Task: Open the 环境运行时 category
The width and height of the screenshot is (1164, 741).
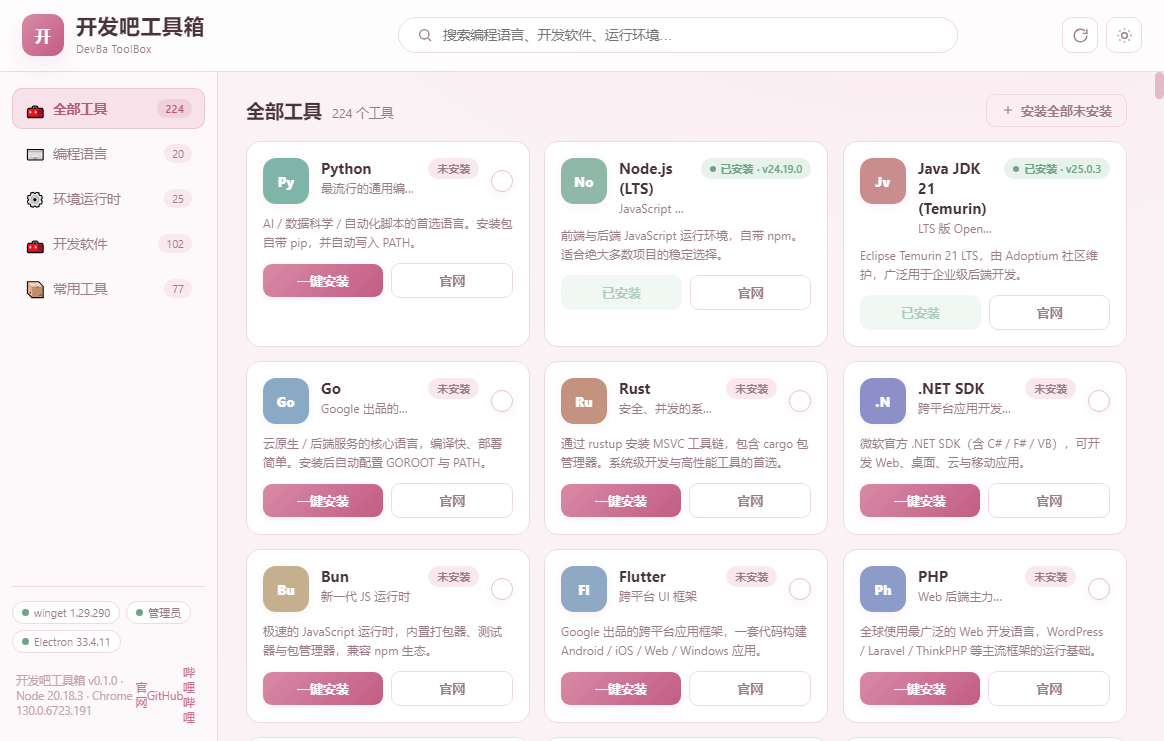Action: (x=108, y=199)
